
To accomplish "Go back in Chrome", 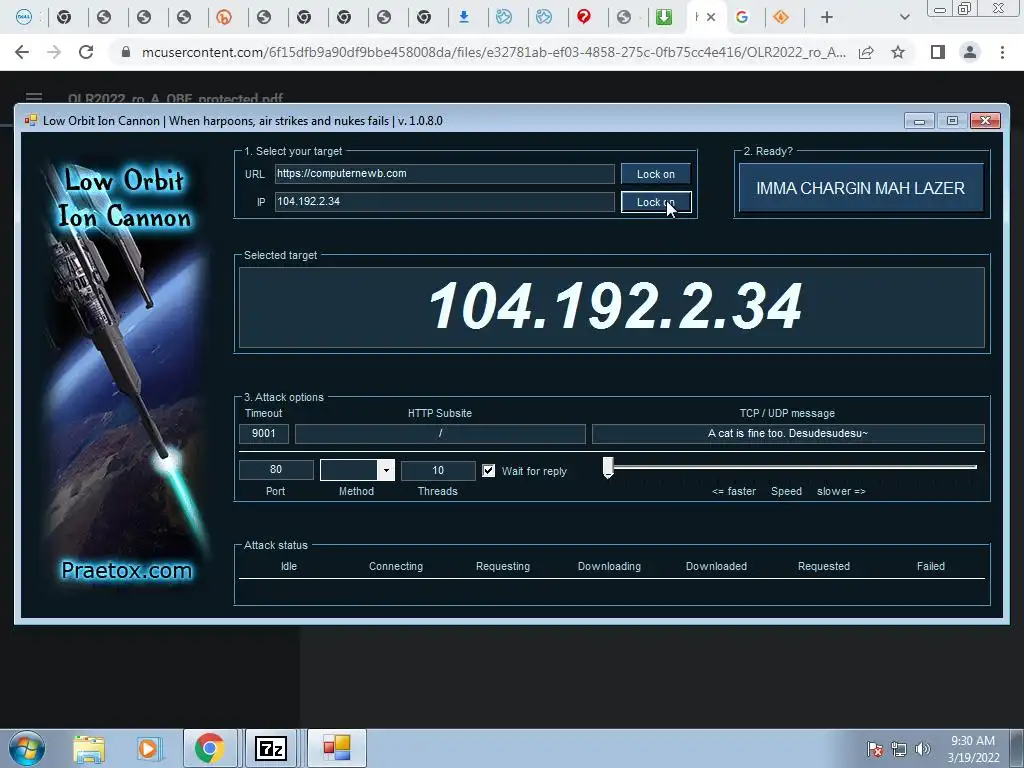I will (22, 52).
